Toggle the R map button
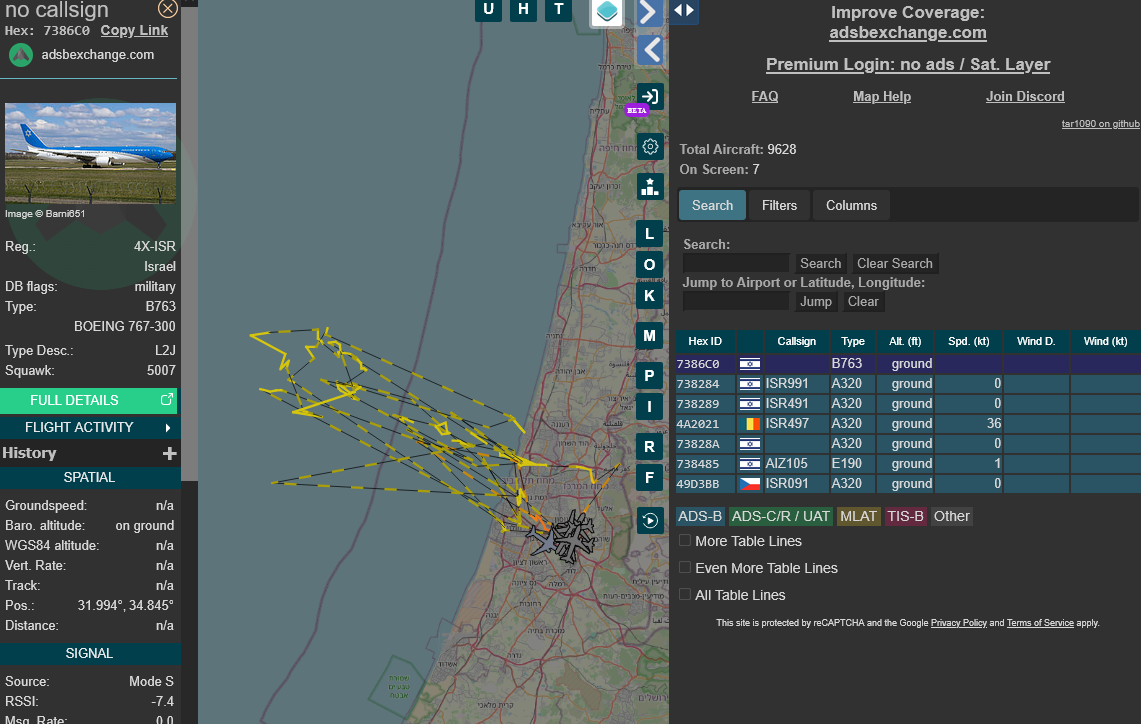The width and height of the screenshot is (1141, 724). point(649,446)
